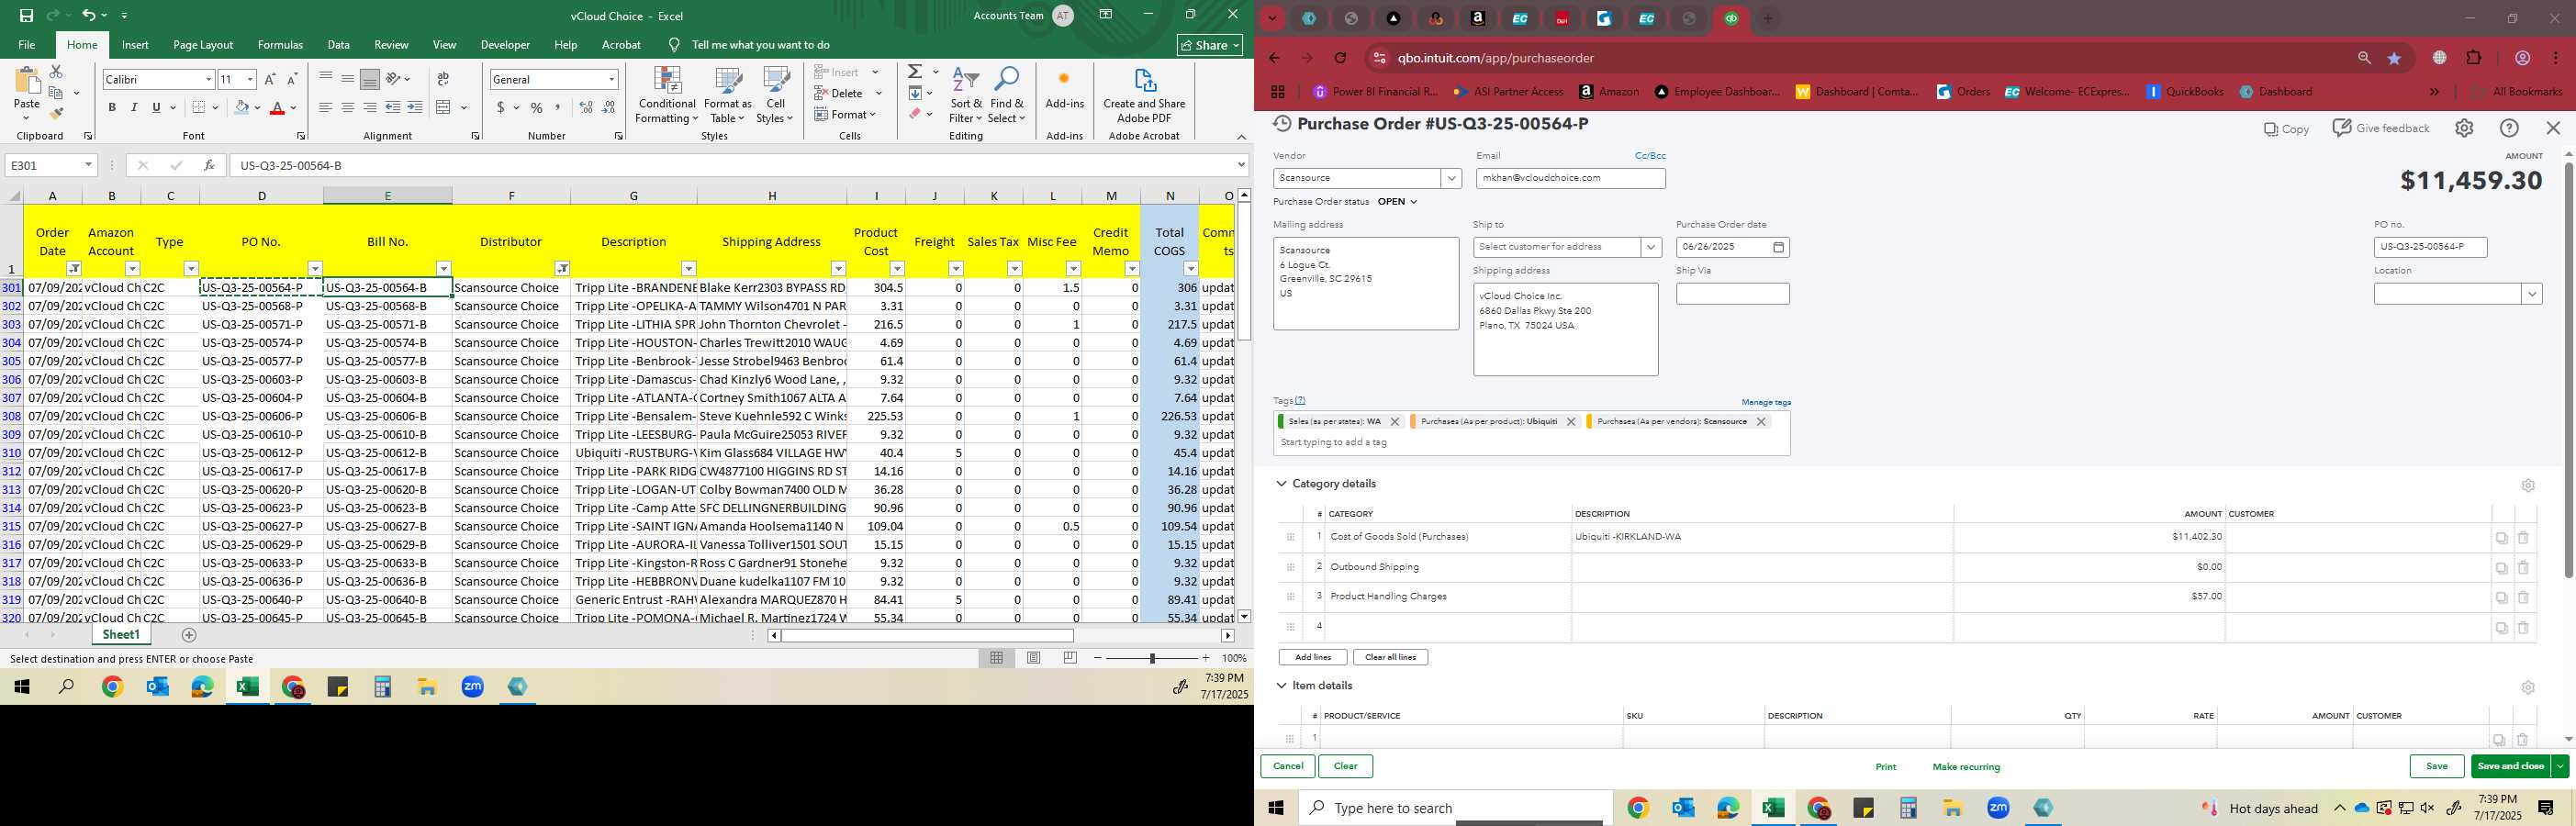Click Merge & Center icon in Alignment group
Viewport: 2576px width, 826px height.
tap(444, 107)
